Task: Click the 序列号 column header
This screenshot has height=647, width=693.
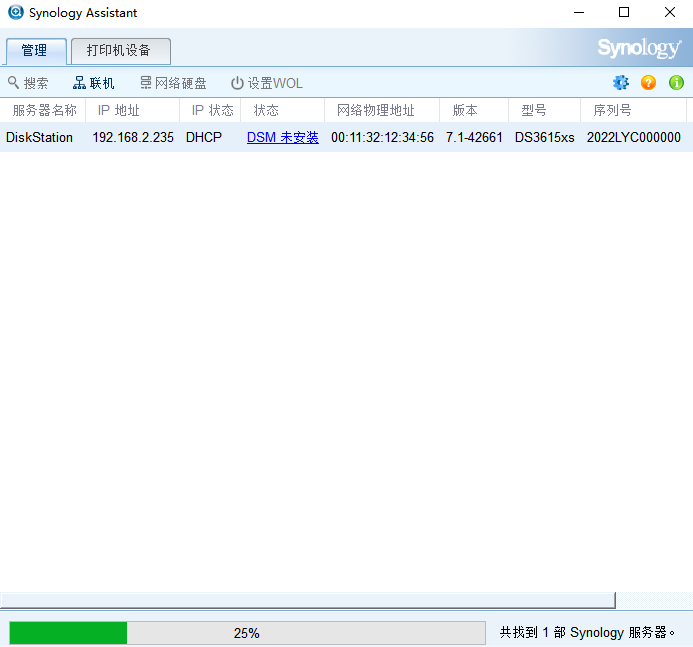Action: [612, 110]
